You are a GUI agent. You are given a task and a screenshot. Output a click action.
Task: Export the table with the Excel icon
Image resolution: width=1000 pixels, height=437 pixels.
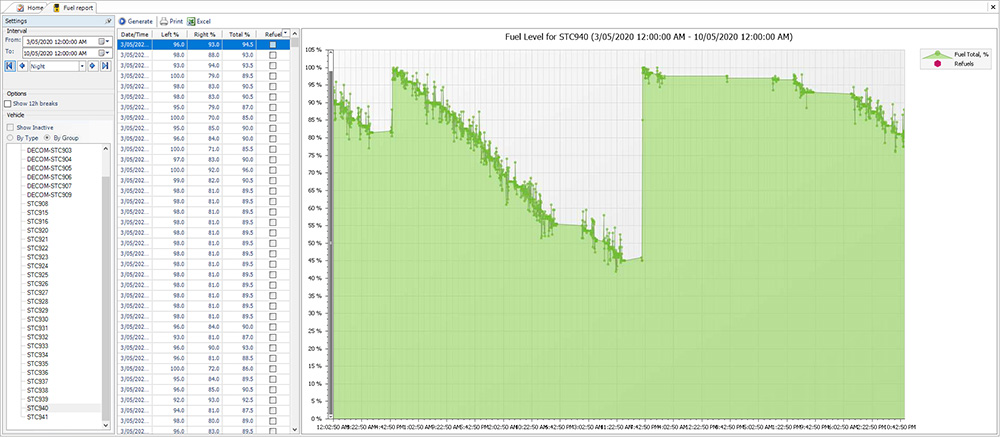191,21
